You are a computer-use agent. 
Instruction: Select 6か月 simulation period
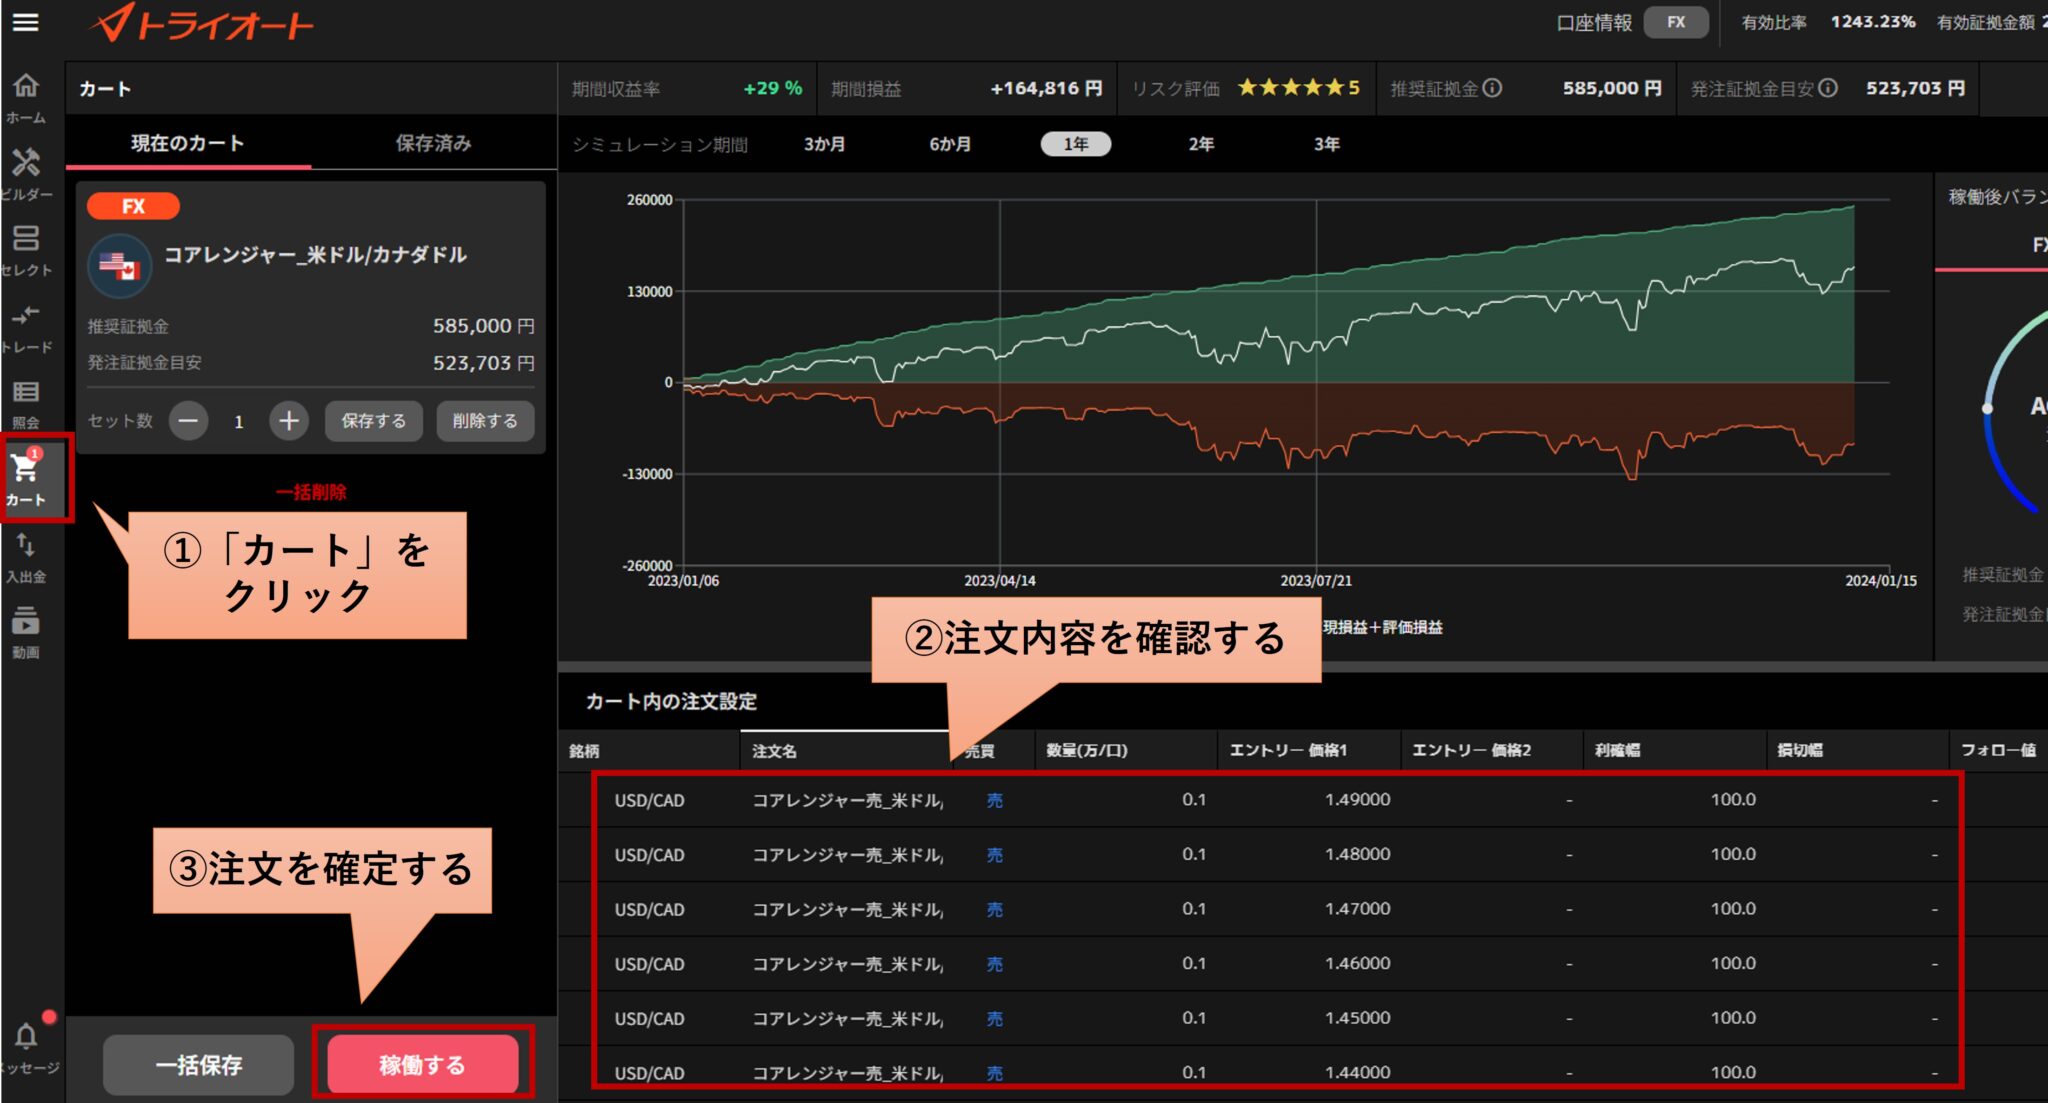pos(950,144)
